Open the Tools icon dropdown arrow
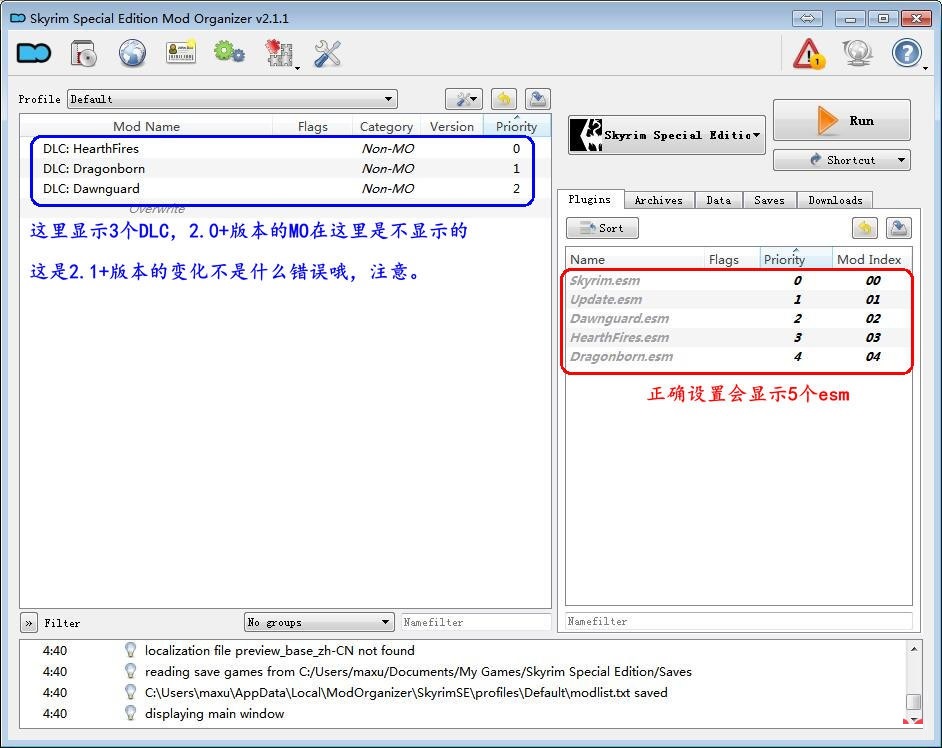 point(297,68)
